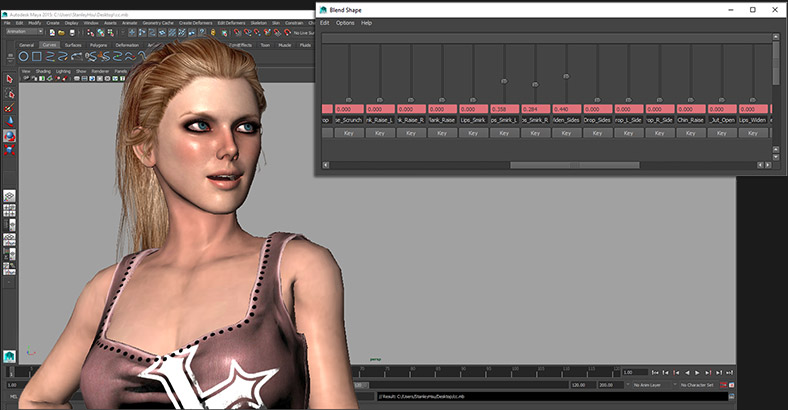
Task: Open the Animation menu set dropdown
Action: 24,32
